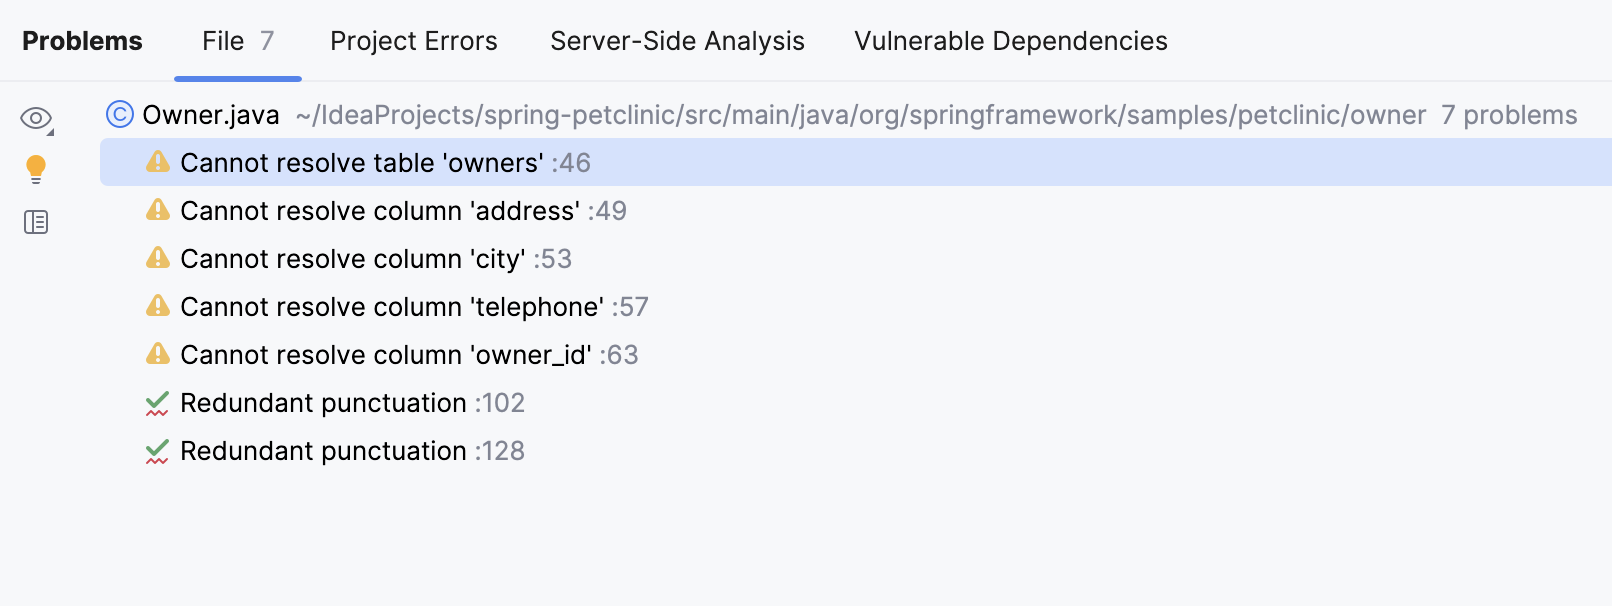Image resolution: width=1612 pixels, height=606 pixels.
Task: Switch to the Project Errors tab
Action: (413, 41)
